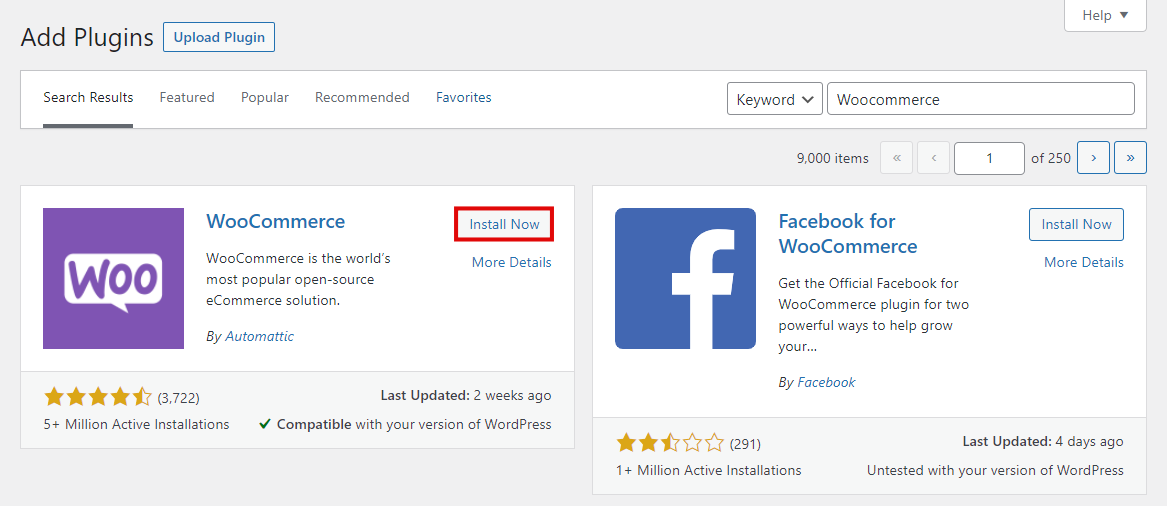This screenshot has width=1167, height=506.
Task: Install the WooCommerce plugin now
Action: pos(505,224)
